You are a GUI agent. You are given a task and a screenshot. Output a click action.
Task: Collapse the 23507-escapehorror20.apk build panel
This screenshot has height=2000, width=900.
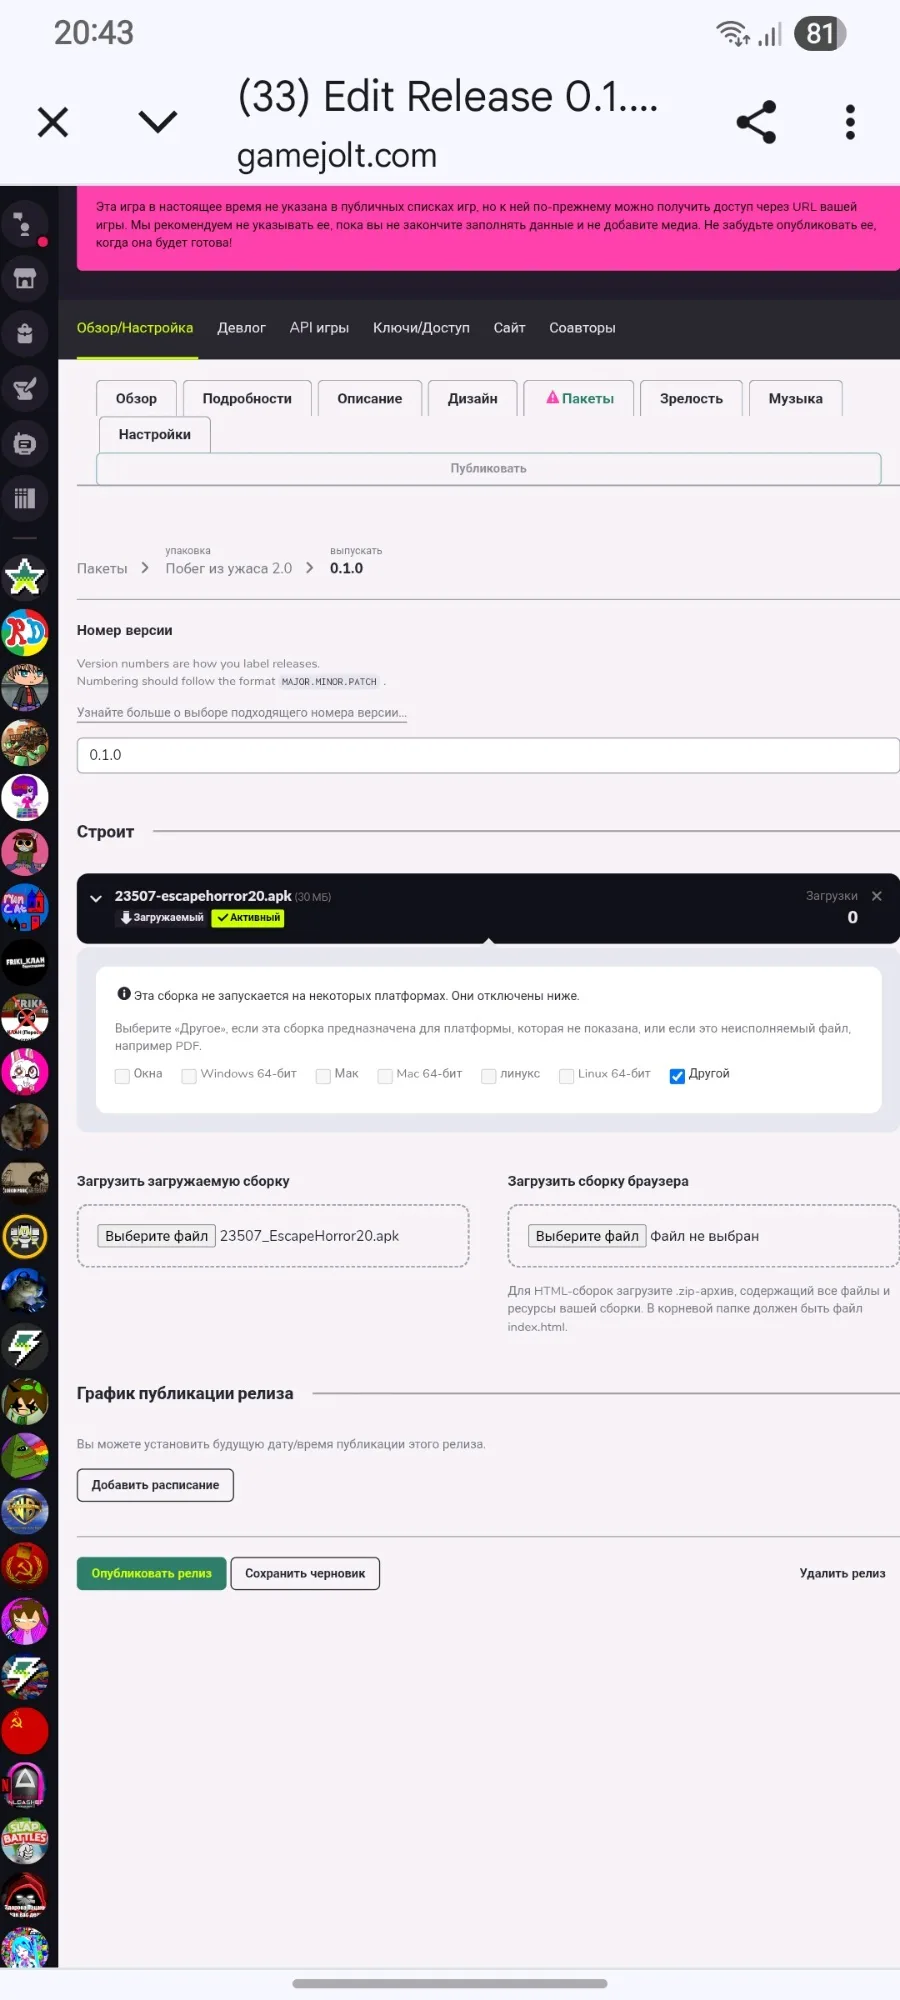(96, 898)
